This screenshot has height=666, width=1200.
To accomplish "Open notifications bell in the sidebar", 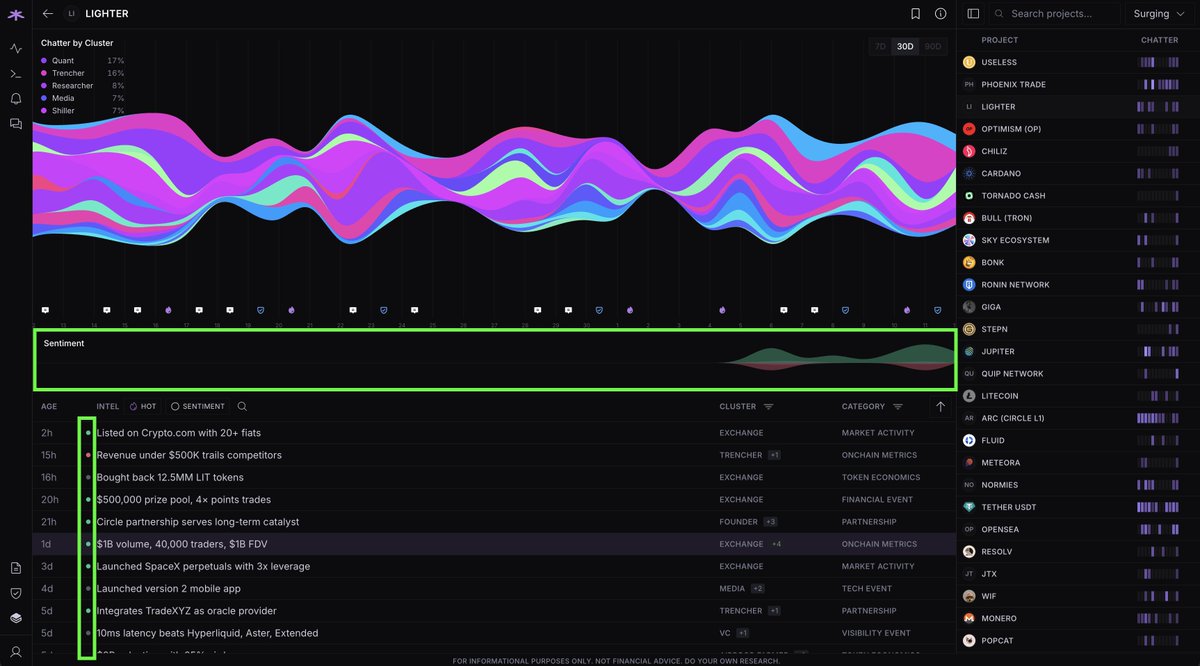I will click(x=15, y=99).
